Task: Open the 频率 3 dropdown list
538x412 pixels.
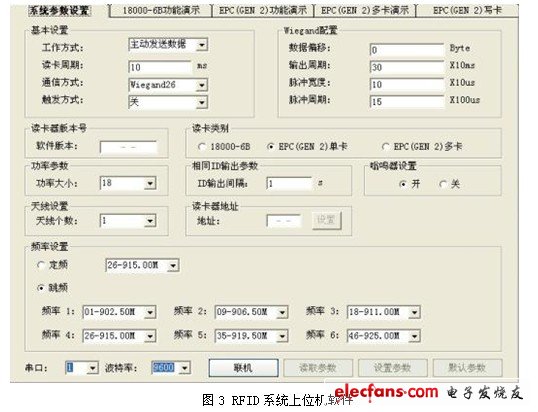Action: tap(414, 312)
